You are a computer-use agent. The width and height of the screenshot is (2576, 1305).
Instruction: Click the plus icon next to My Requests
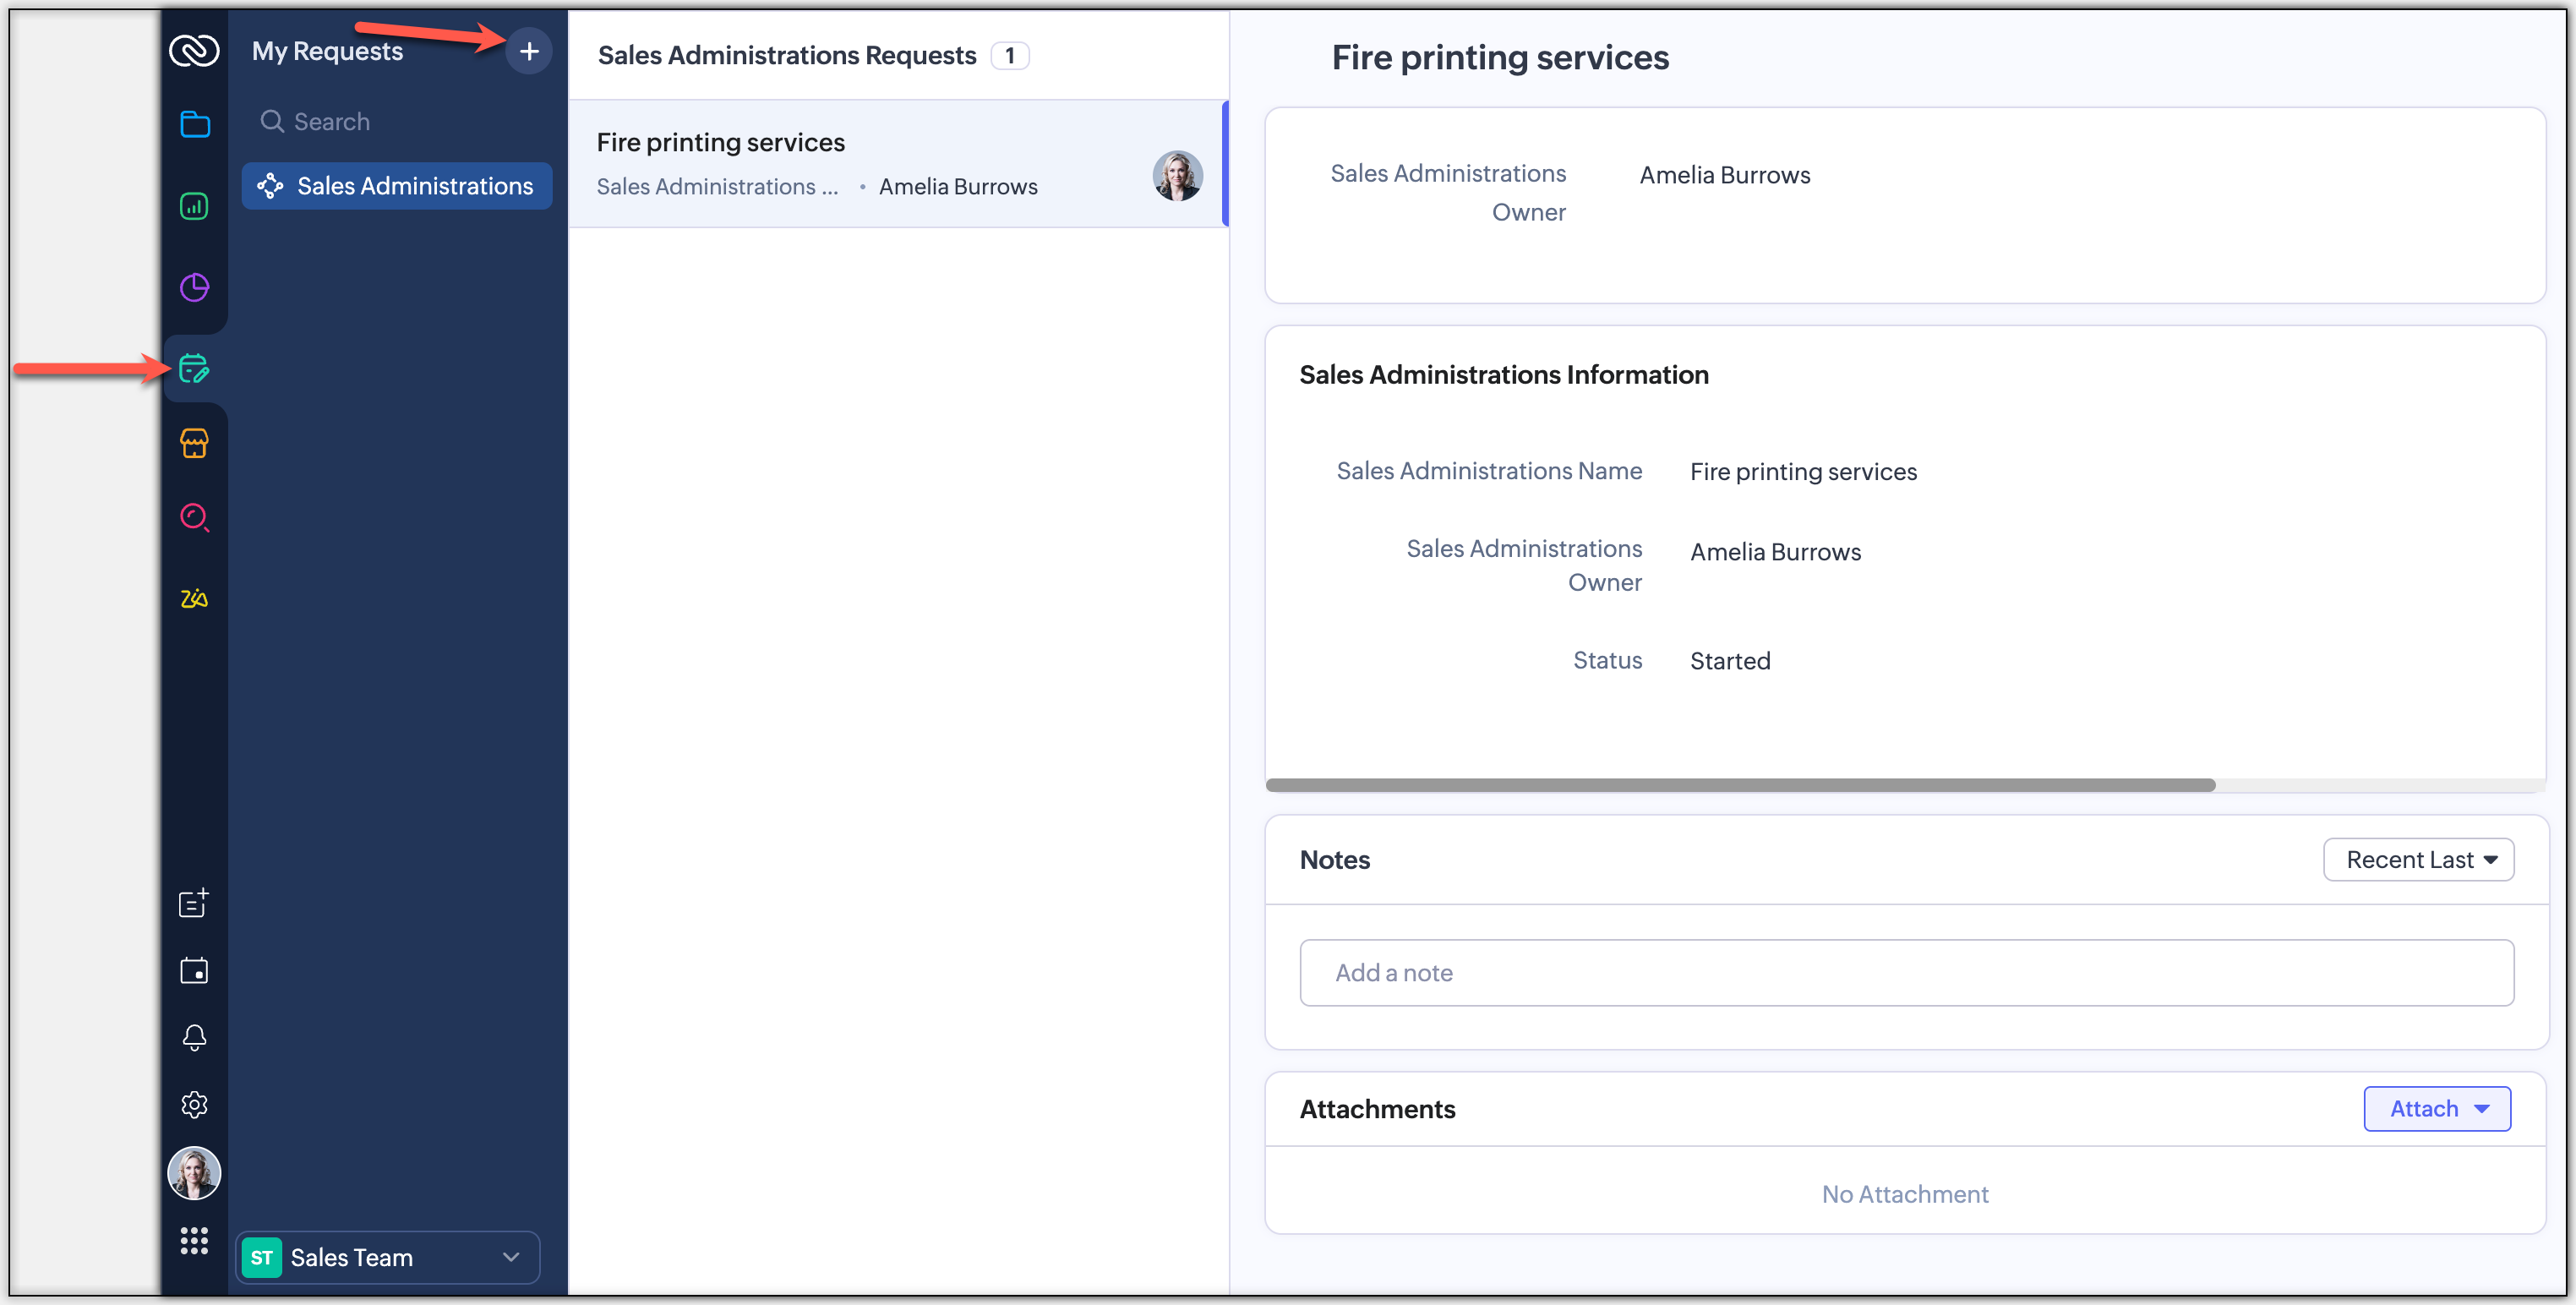click(x=529, y=51)
